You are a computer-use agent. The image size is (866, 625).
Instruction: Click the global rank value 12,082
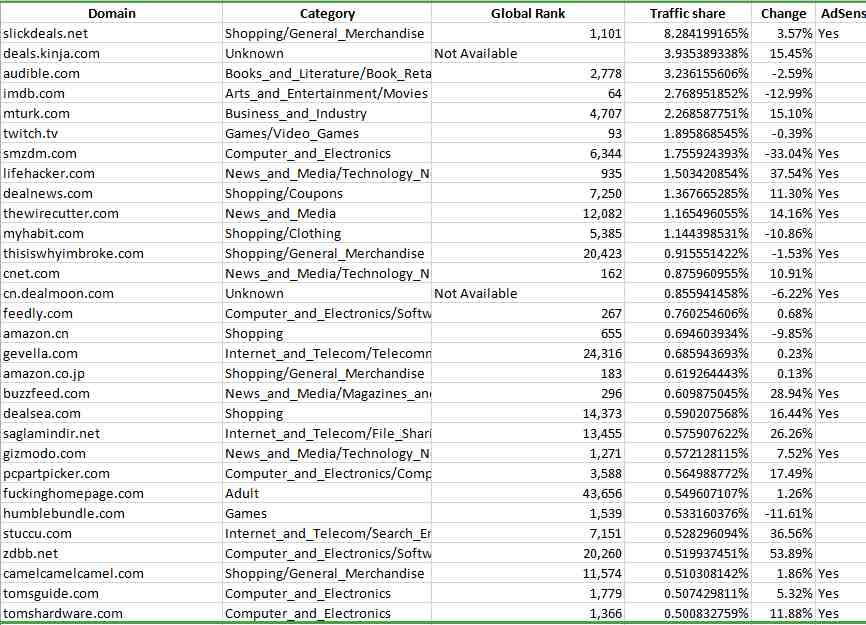coord(527,213)
